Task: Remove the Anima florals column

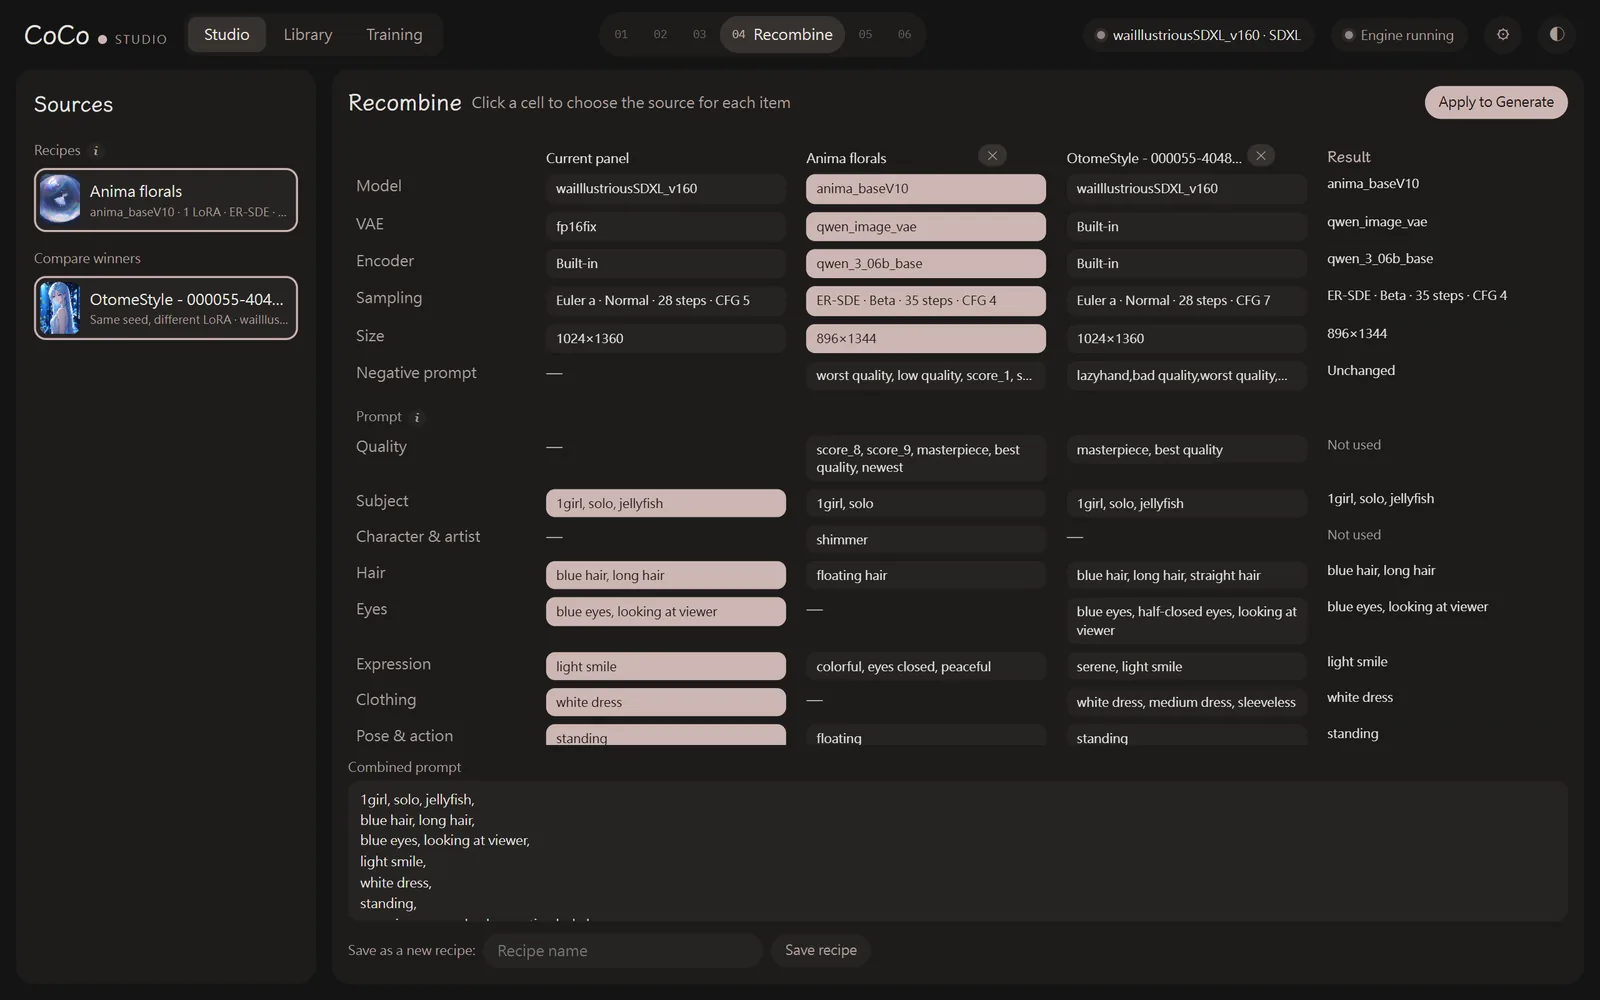Action: [x=992, y=156]
